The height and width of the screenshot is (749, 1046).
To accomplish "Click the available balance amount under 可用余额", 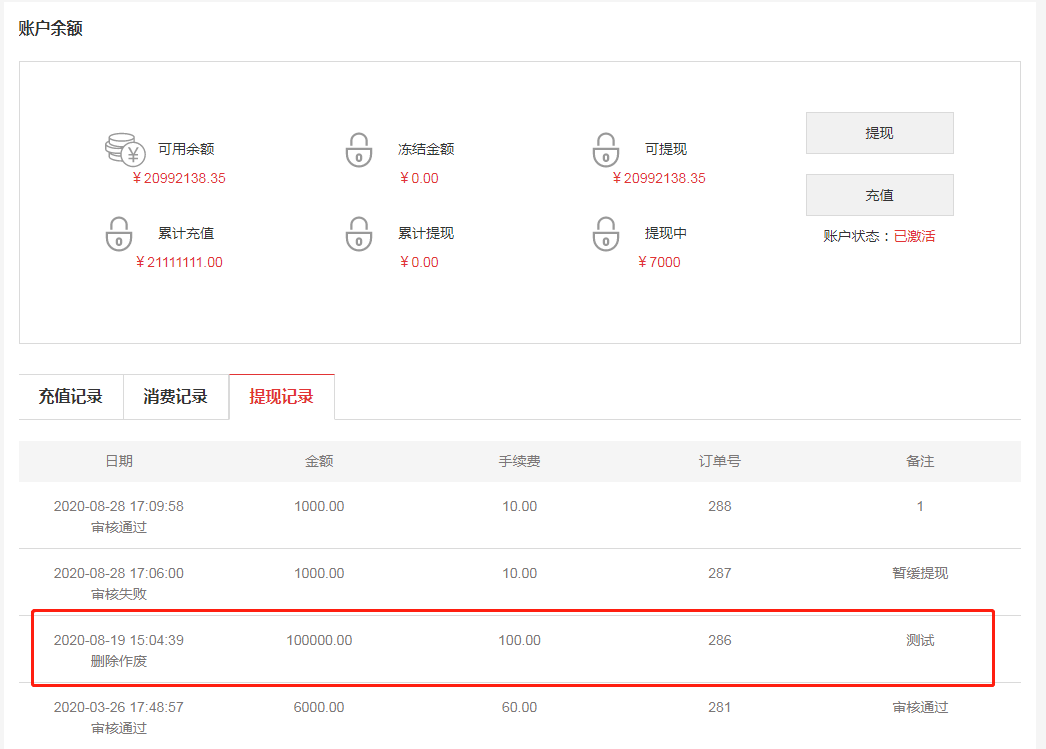I will 179,179.
